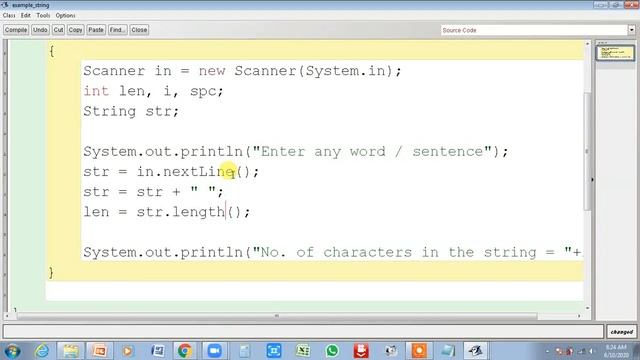The image size is (640, 360).
Task: Close the editor using Close toolbar button
Action: 139,30
